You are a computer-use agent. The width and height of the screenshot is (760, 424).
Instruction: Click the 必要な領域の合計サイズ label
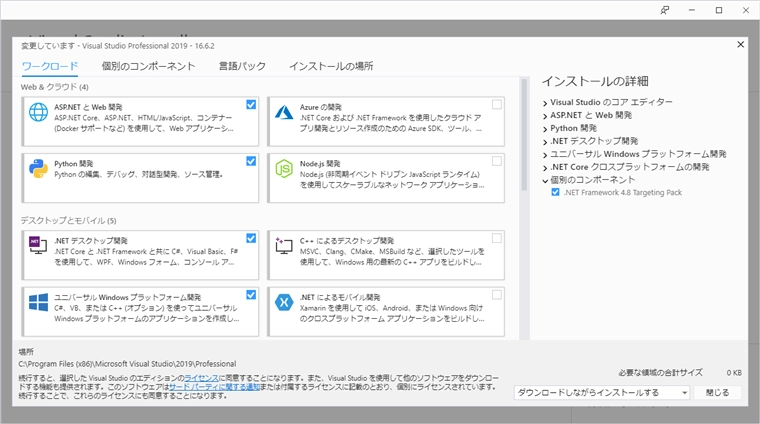(660, 373)
